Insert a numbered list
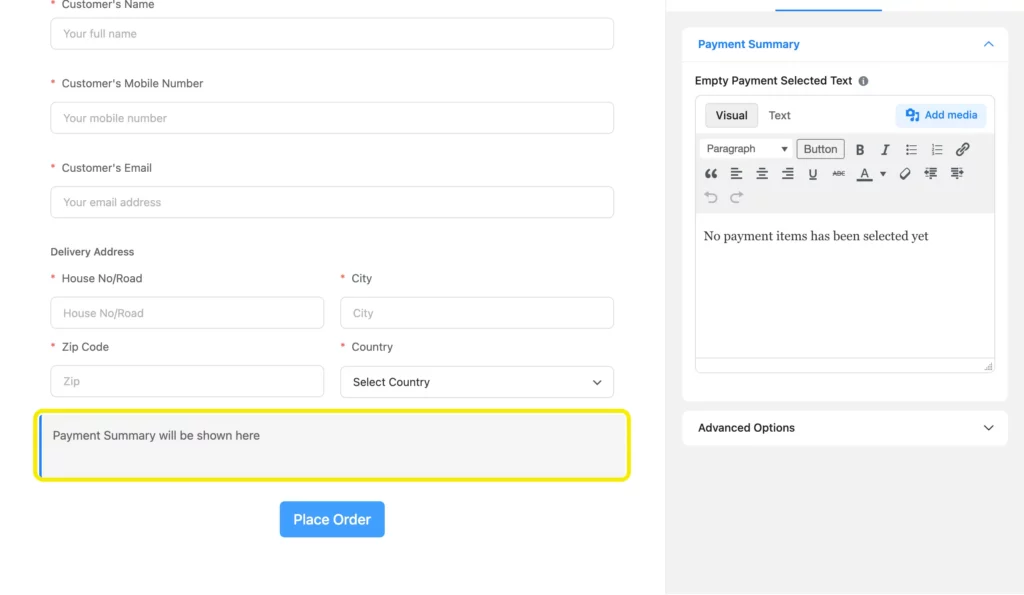Viewport: 1024px width, 595px height. (936, 150)
